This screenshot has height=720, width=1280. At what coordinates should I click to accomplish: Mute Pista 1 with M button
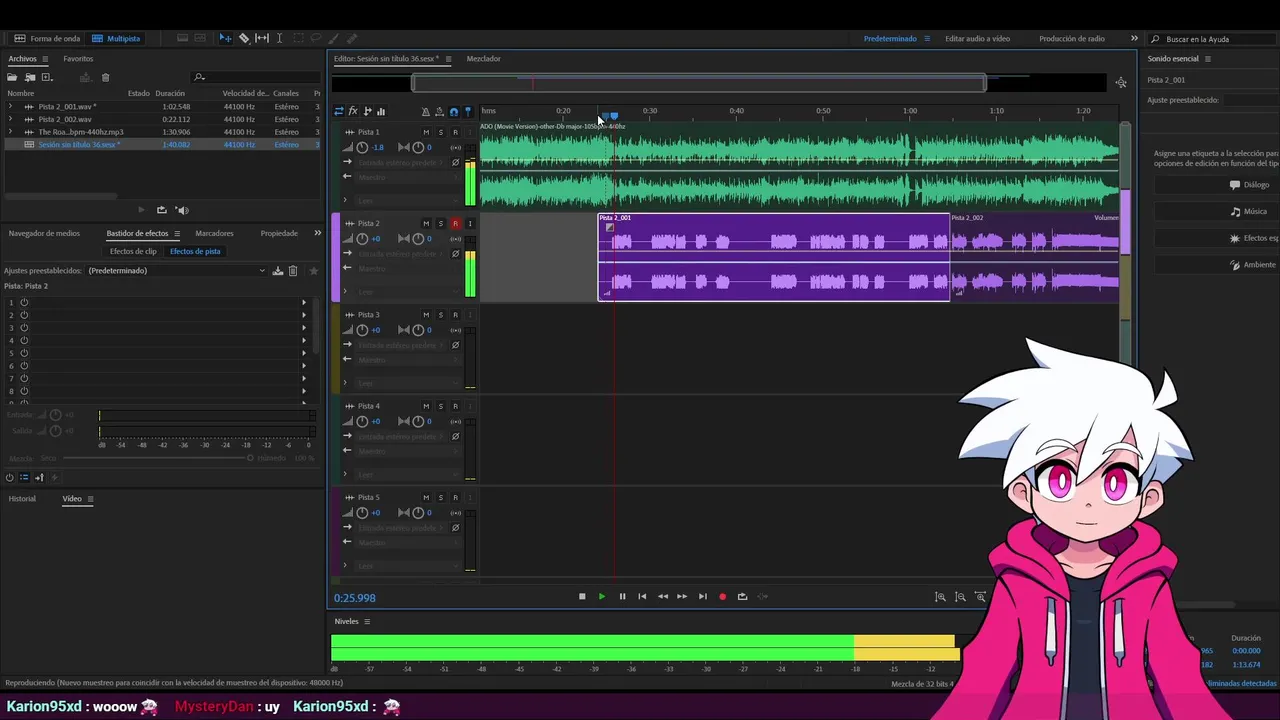(x=426, y=132)
